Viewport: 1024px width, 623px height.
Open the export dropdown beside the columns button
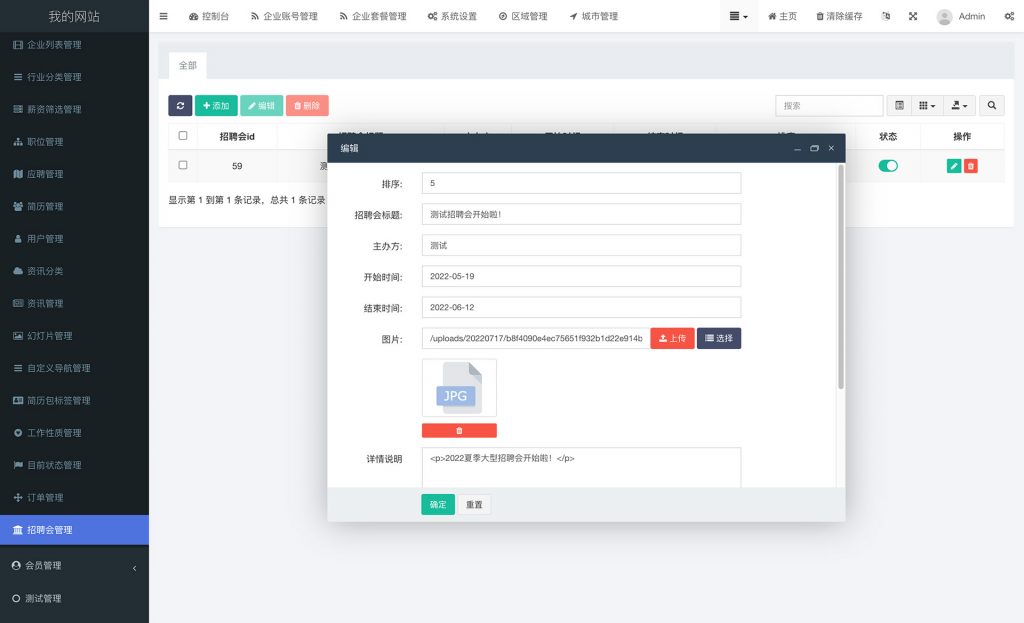coord(960,105)
